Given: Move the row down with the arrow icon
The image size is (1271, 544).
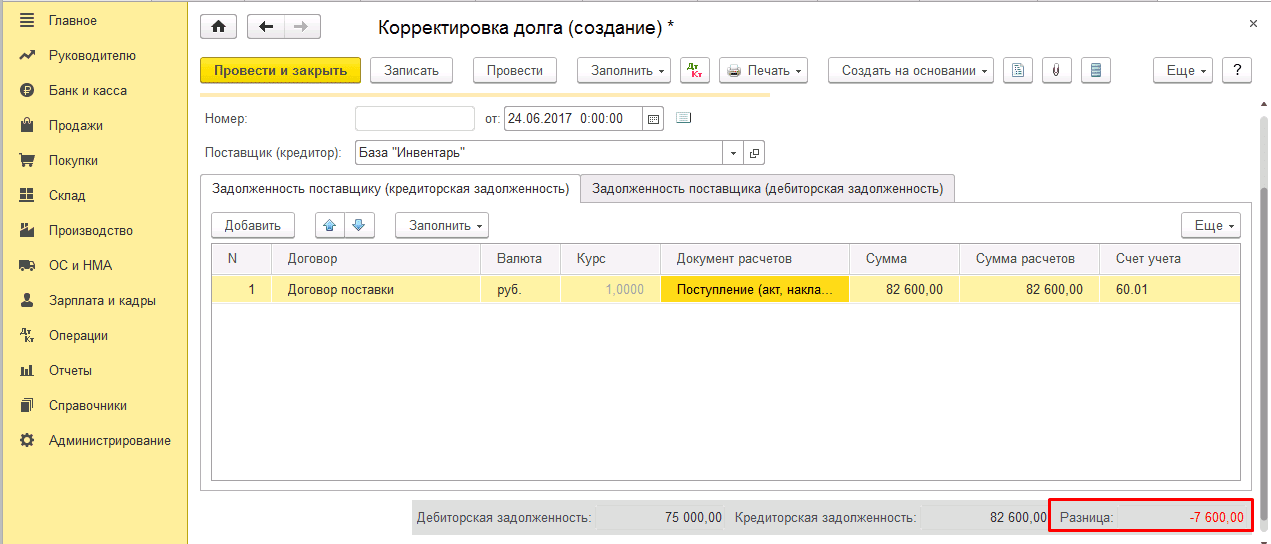Looking at the screenshot, I should click(x=359, y=225).
